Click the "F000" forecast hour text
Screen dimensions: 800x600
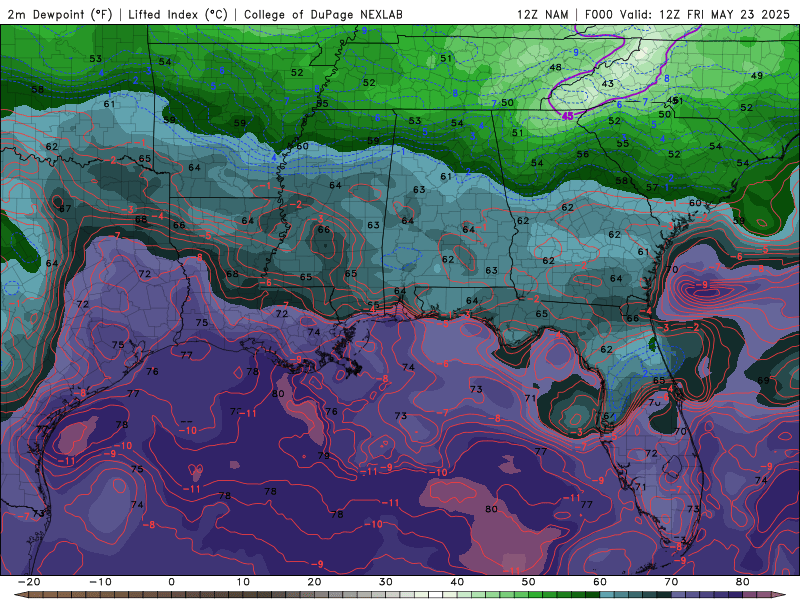[x=598, y=14]
